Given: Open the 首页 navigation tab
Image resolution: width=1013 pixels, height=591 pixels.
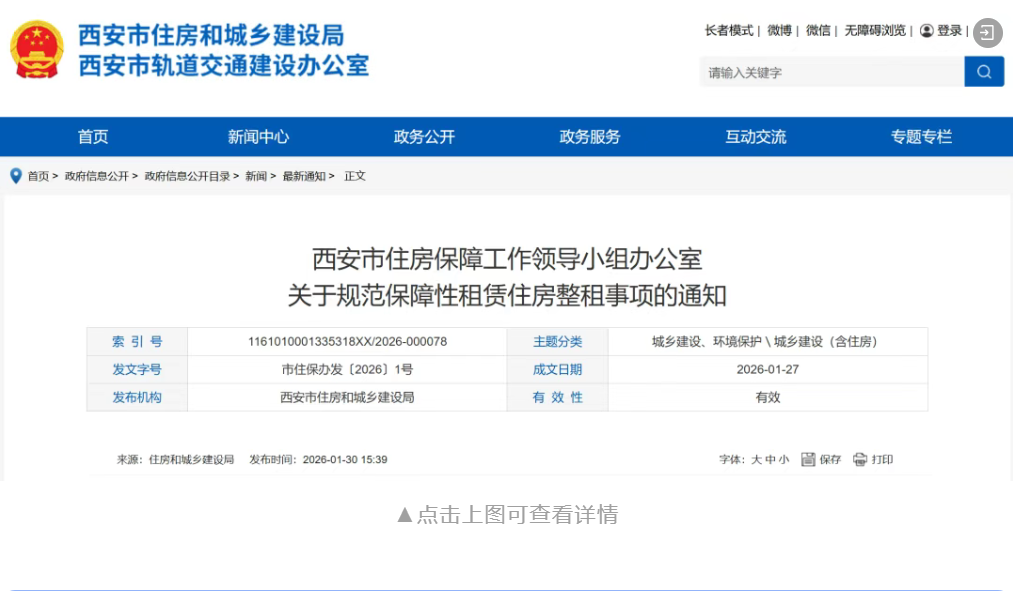Looking at the screenshot, I should click(x=93, y=137).
